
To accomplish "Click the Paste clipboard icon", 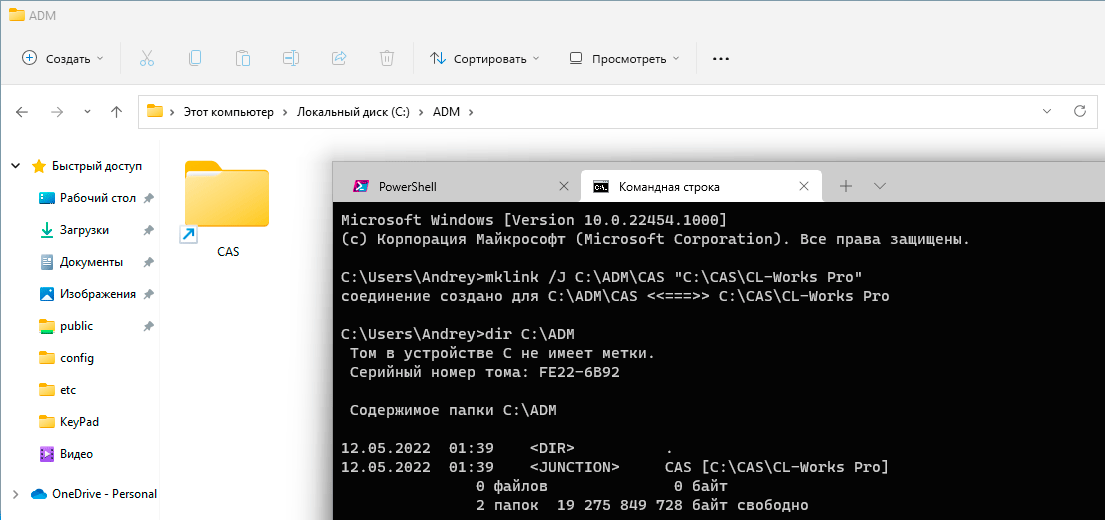I will click(x=243, y=58).
